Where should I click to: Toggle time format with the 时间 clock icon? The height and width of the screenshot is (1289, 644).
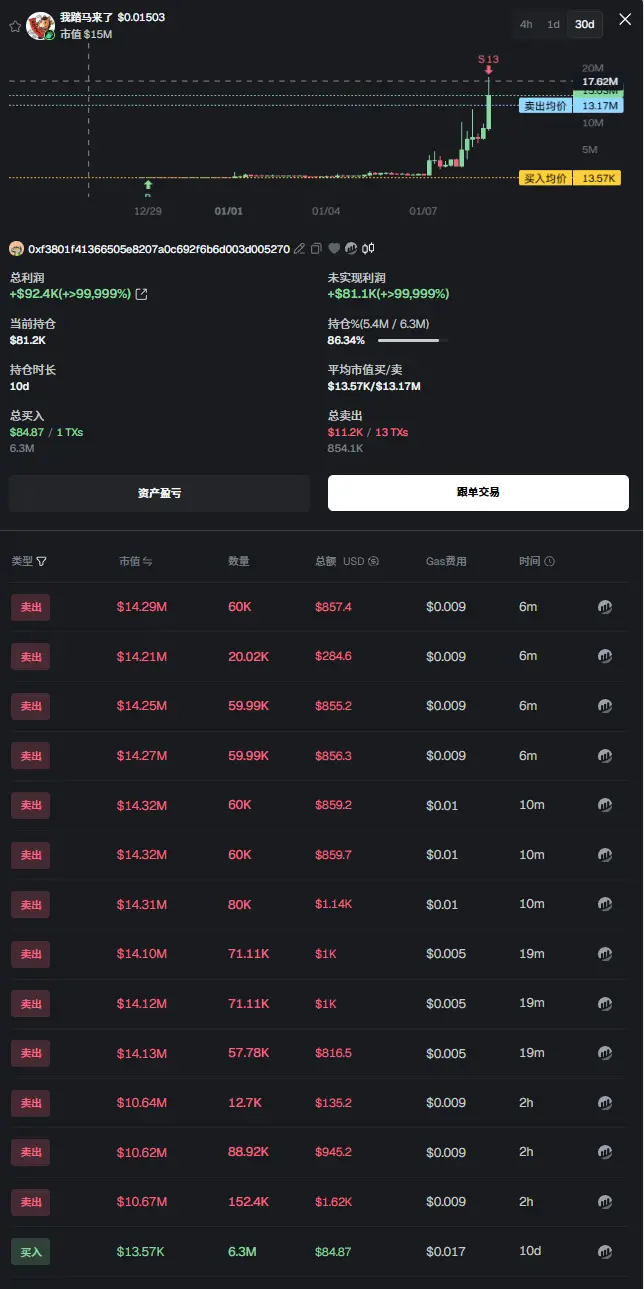(x=549, y=562)
